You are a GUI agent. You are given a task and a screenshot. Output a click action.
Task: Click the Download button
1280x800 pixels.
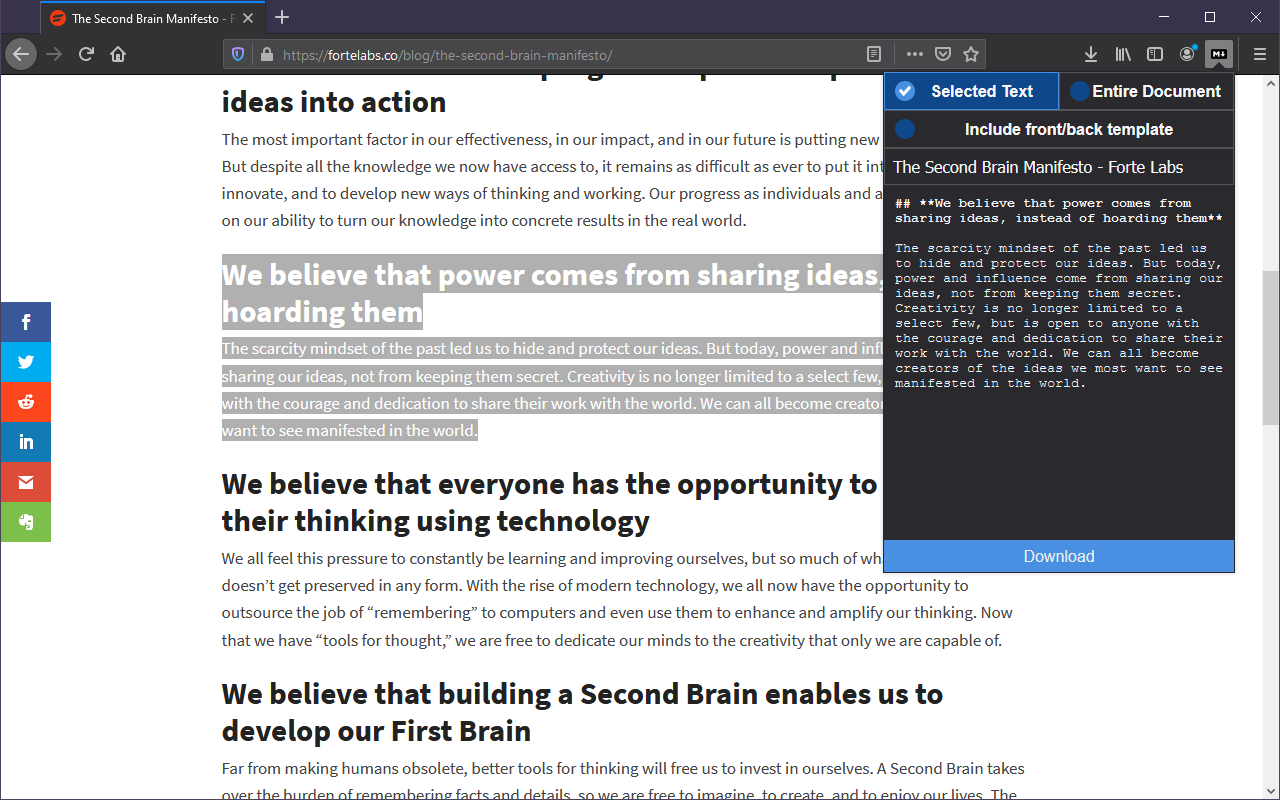click(1059, 556)
